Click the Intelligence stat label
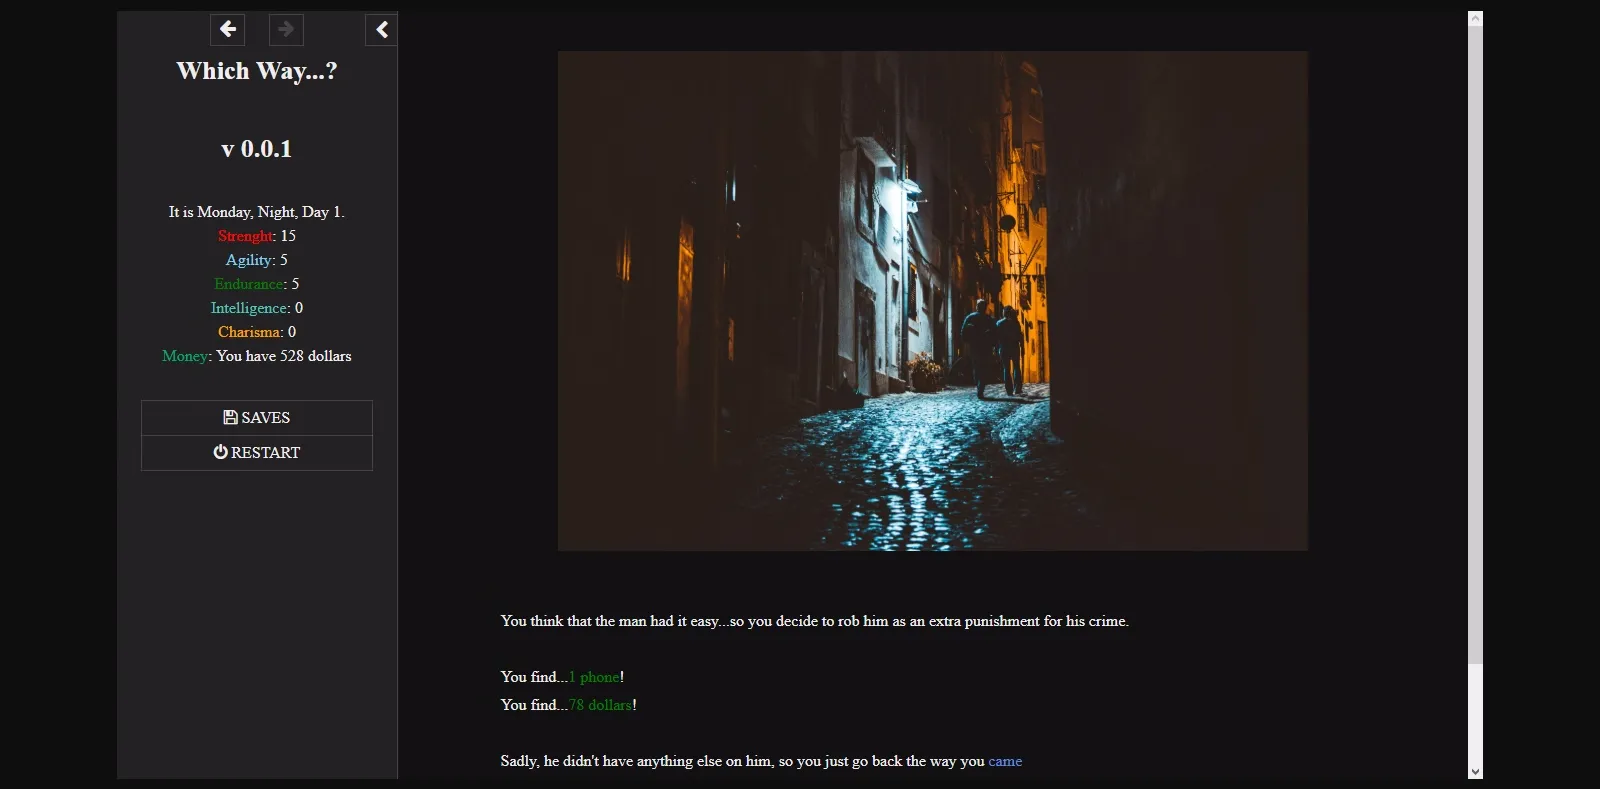Viewport: 1600px width, 789px height. coord(249,308)
